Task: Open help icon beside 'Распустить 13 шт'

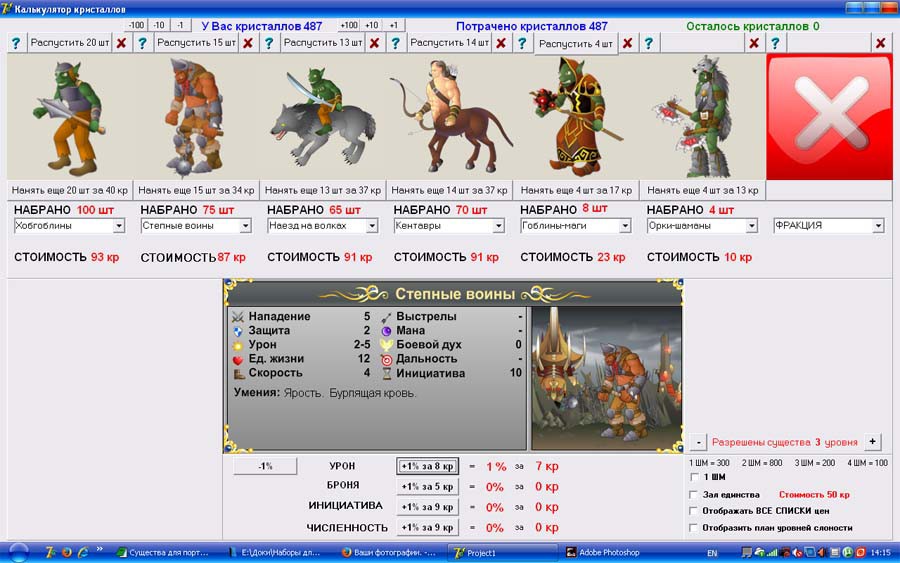Action: tap(269, 43)
